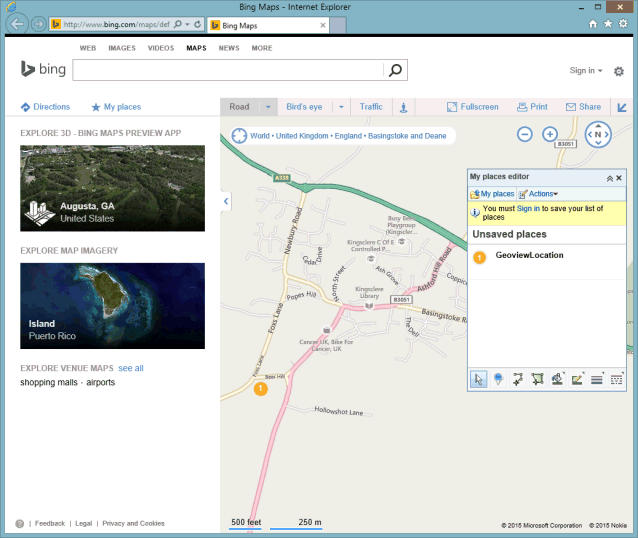Collapse the My places editor panel
The image size is (638, 538).
pos(610,178)
